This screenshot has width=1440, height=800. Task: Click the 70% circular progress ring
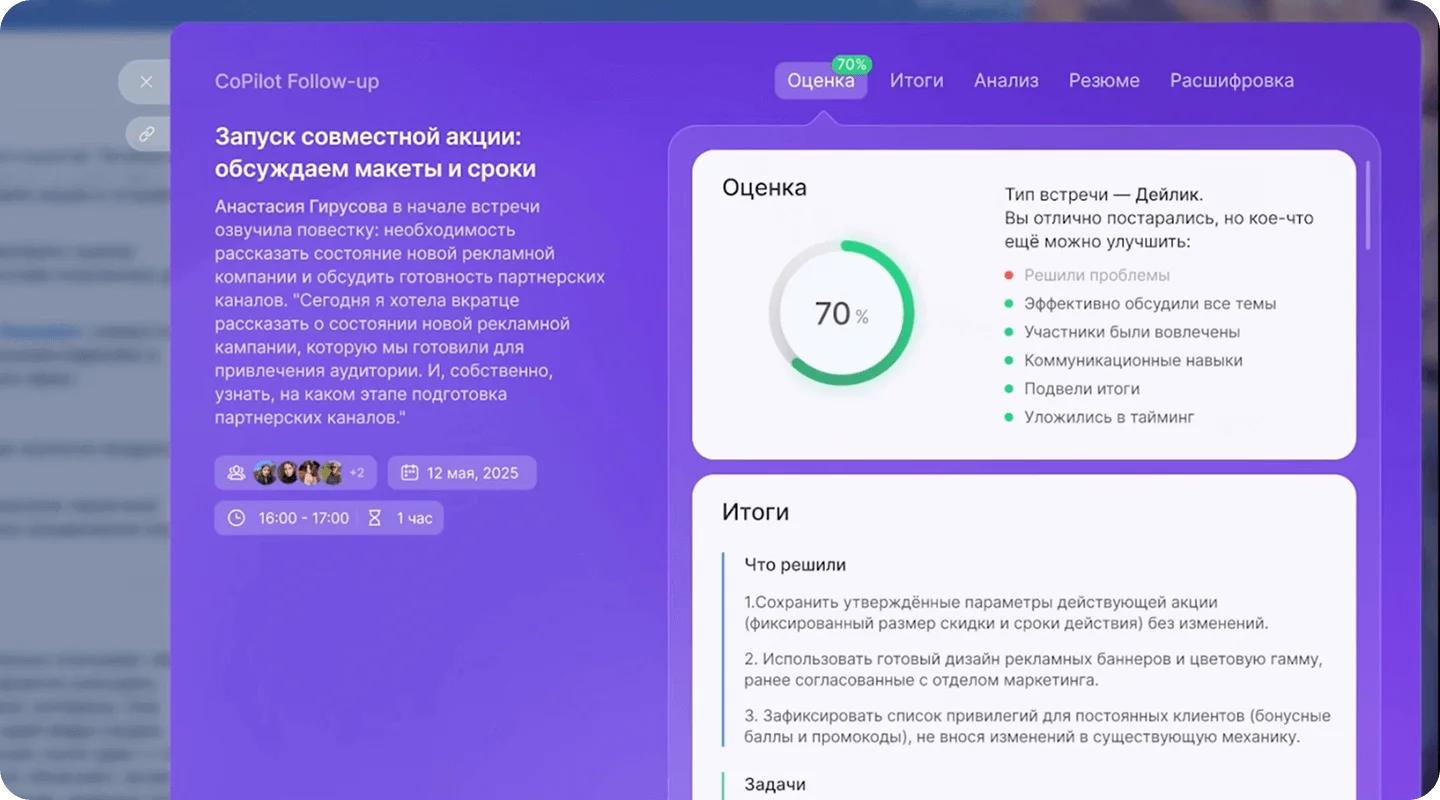coord(841,313)
